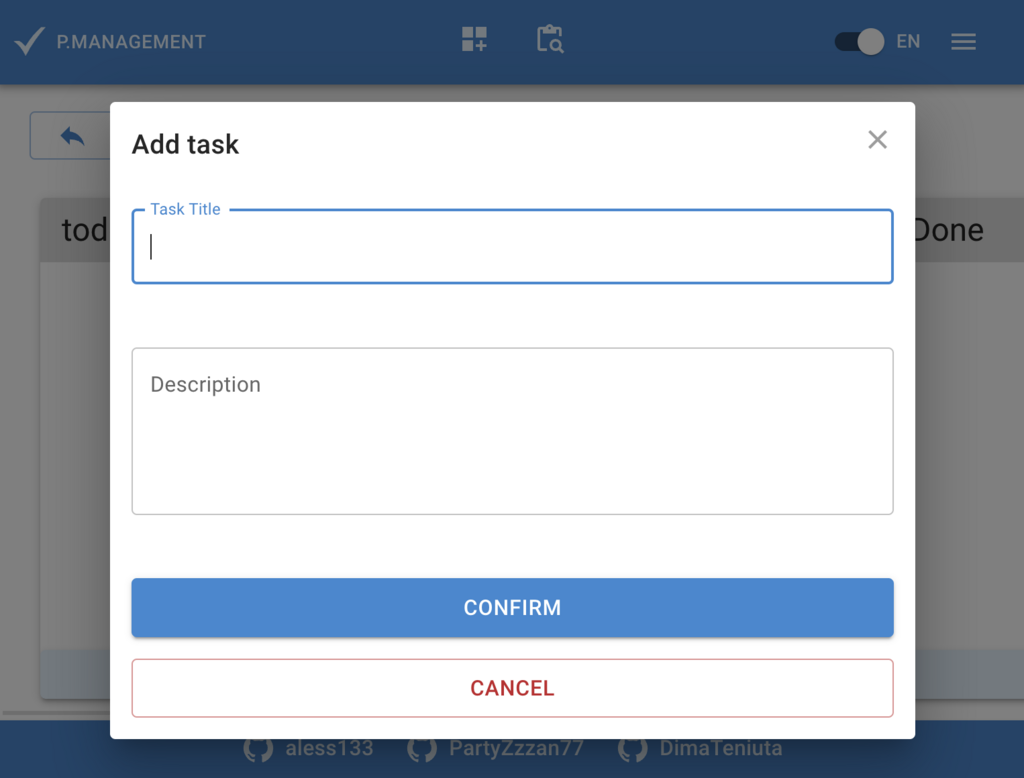Confirm the new task
The image size is (1024, 778).
pos(512,607)
